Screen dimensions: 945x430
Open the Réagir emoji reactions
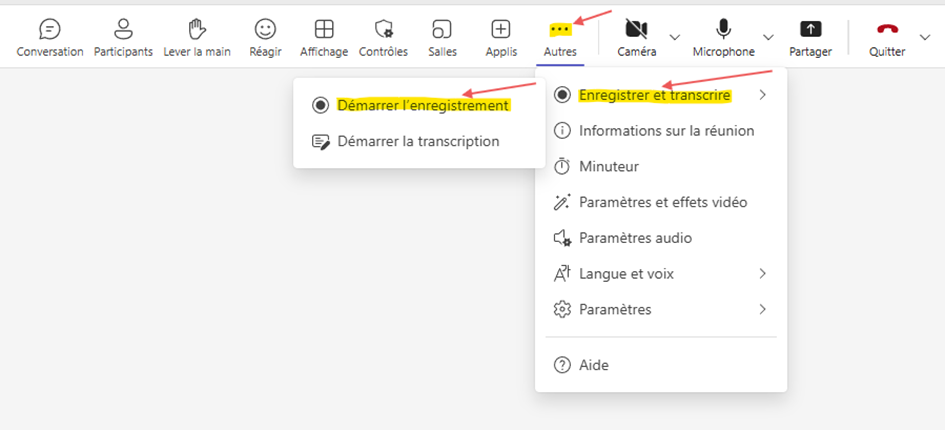265,28
